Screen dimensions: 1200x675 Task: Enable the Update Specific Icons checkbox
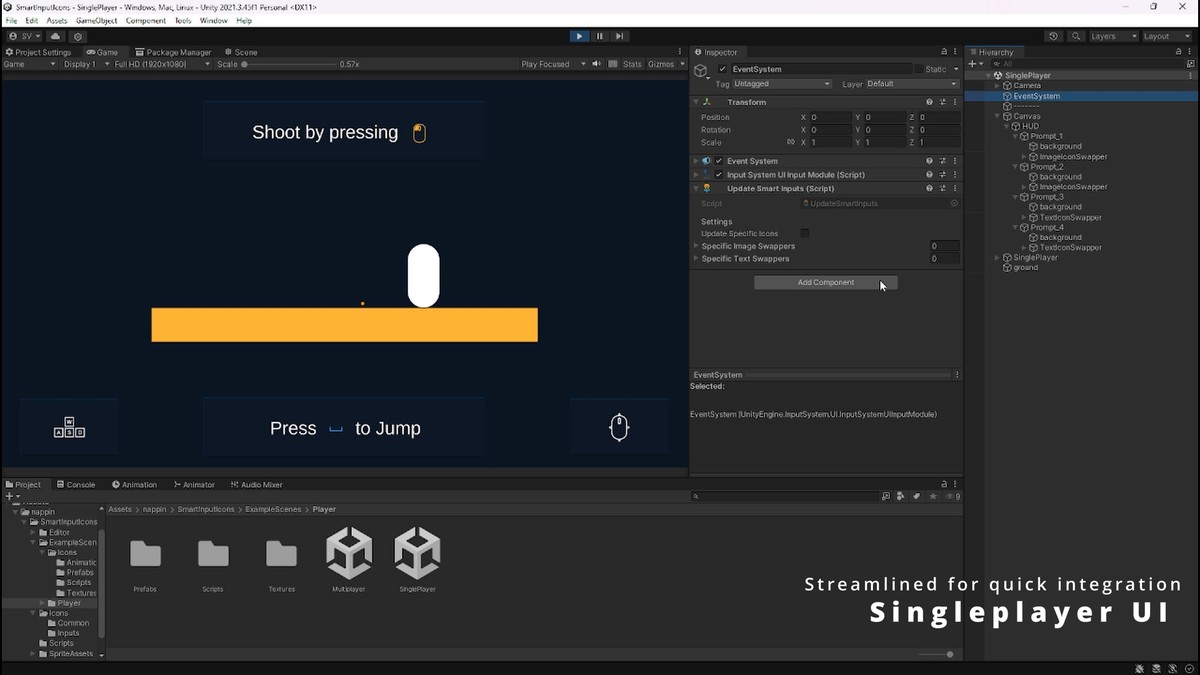(806, 233)
